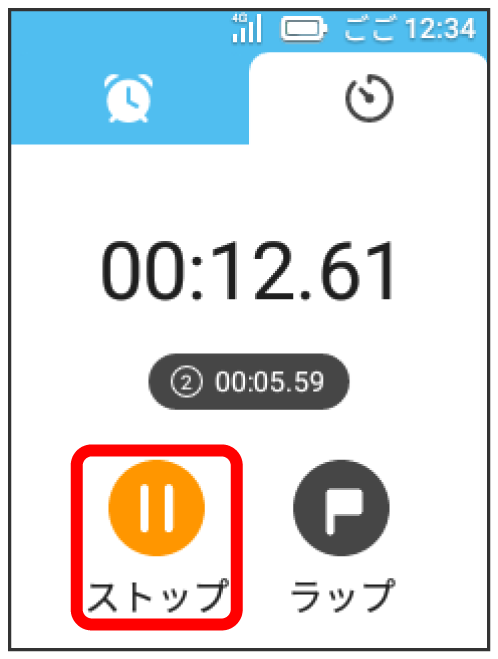Pause the stopwatch with the orange button

coord(157,508)
